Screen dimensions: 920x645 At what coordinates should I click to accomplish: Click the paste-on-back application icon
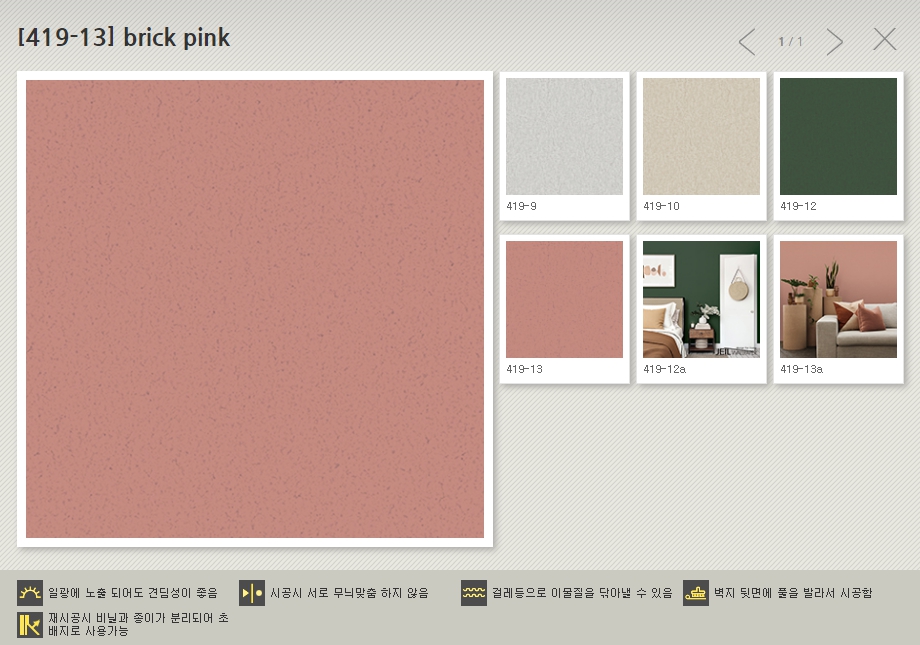[696, 593]
